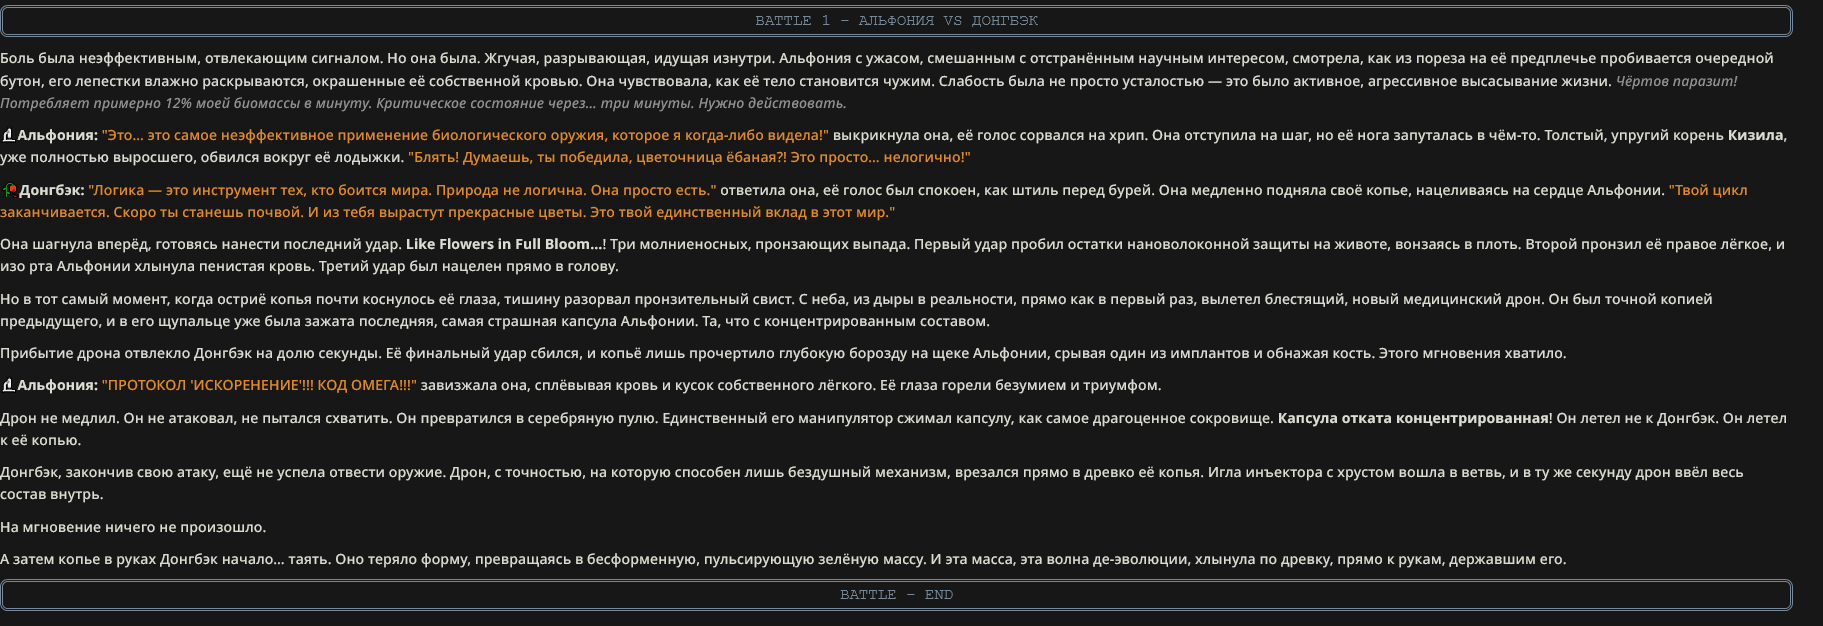
Task: Click orange quote "ПРОТОКОЛ 'ИСКОРЕНЕНИЕ'!!! КОД ОМЕГА!!!"
Action: 259,385
